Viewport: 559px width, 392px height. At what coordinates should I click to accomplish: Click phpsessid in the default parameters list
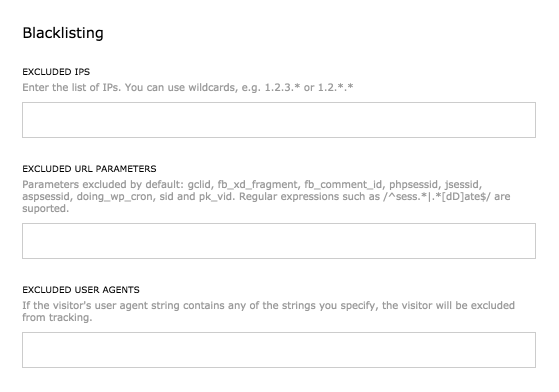(414, 185)
